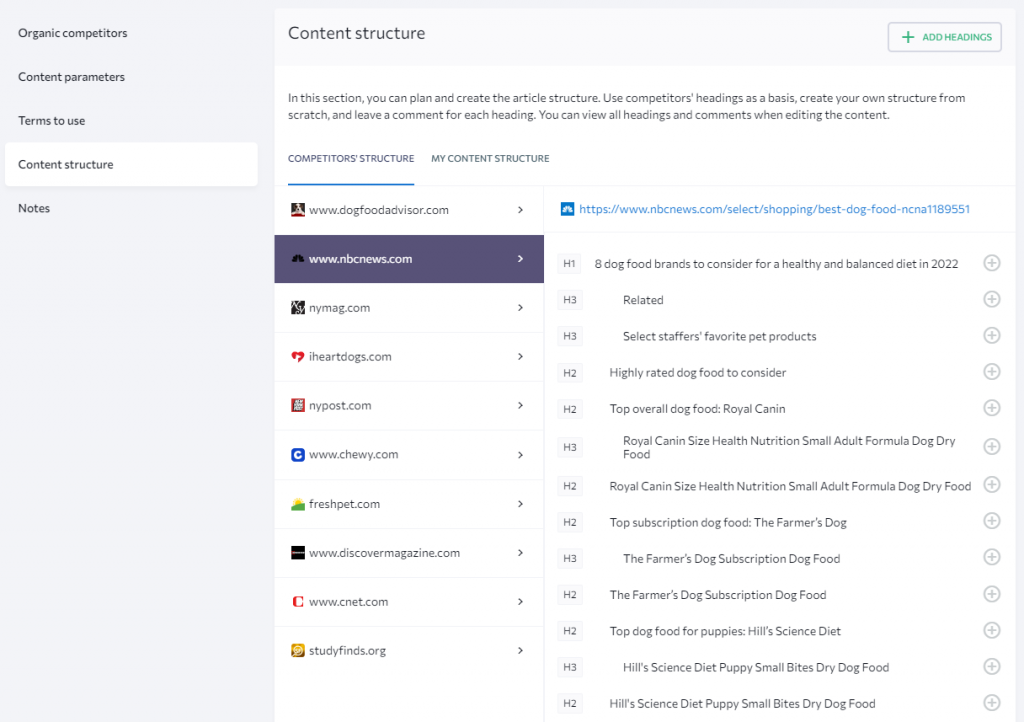Add the Select staffers' favorite pet products heading
Screen dimensions: 1024x722
coord(991,336)
